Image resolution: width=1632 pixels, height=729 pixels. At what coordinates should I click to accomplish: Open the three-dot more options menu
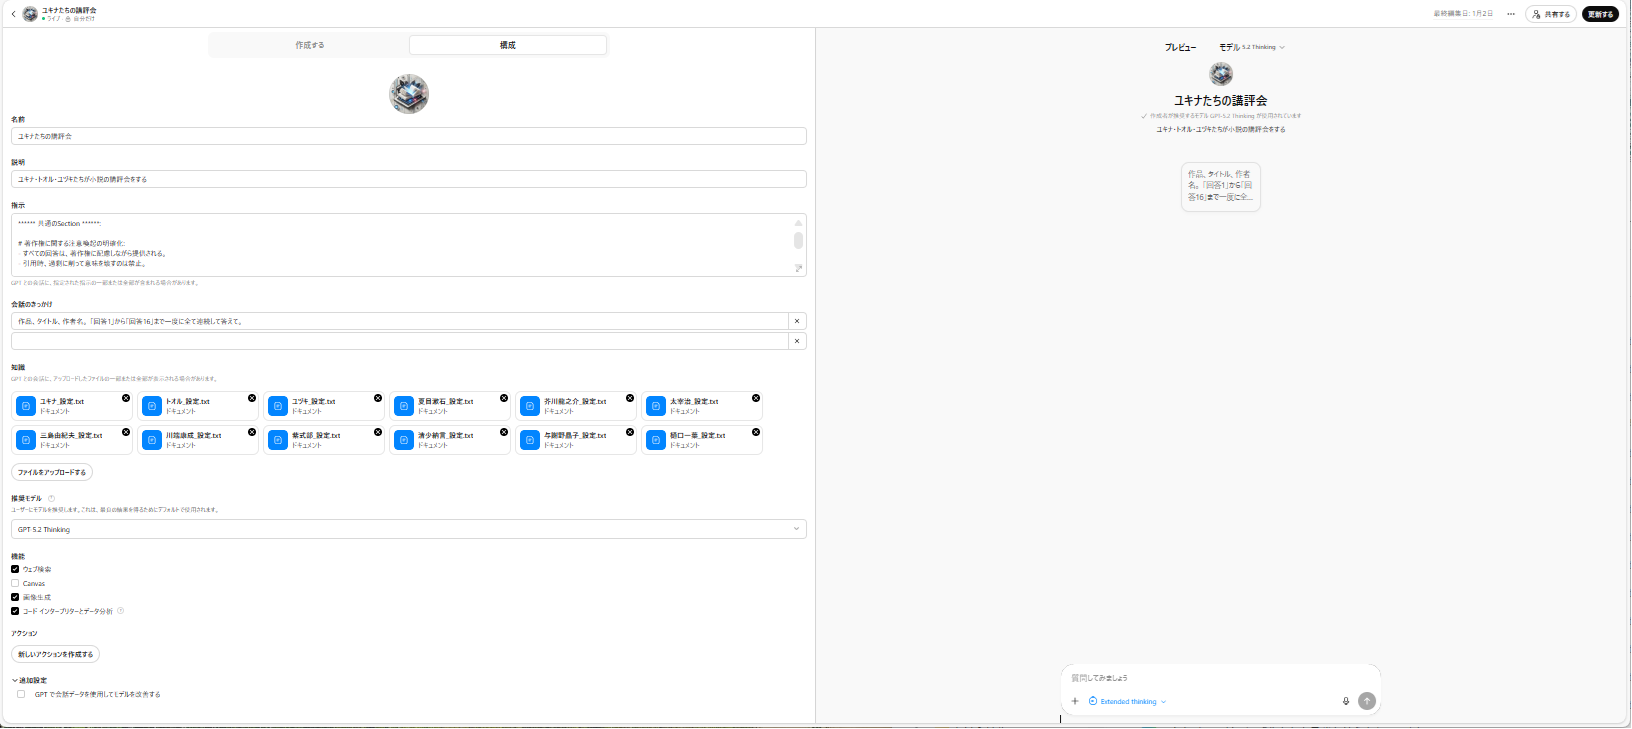(x=1510, y=14)
